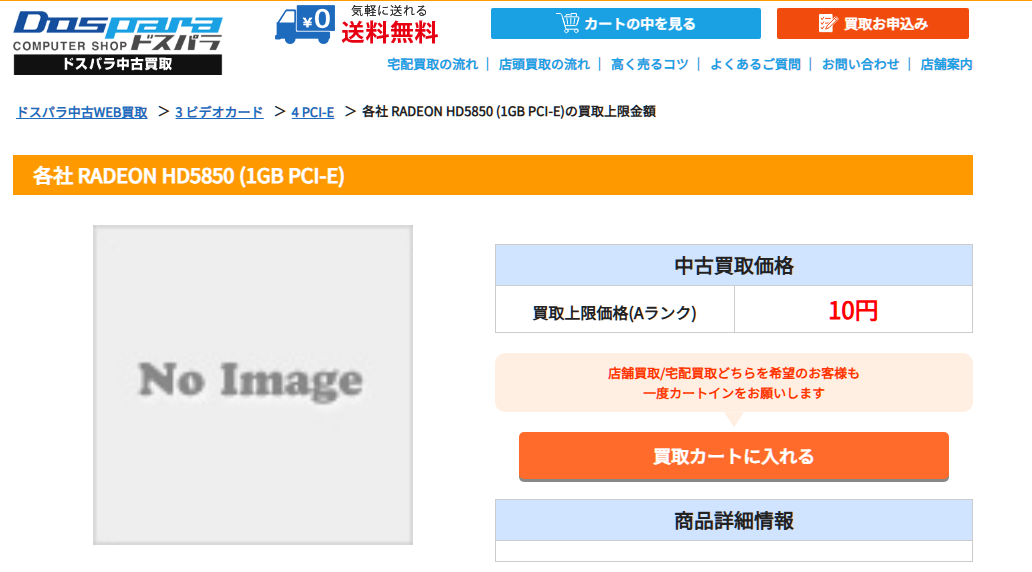Open 店頭買取の流れ menu link
This screenshot has width=1032, height=572.
point(544,64)
